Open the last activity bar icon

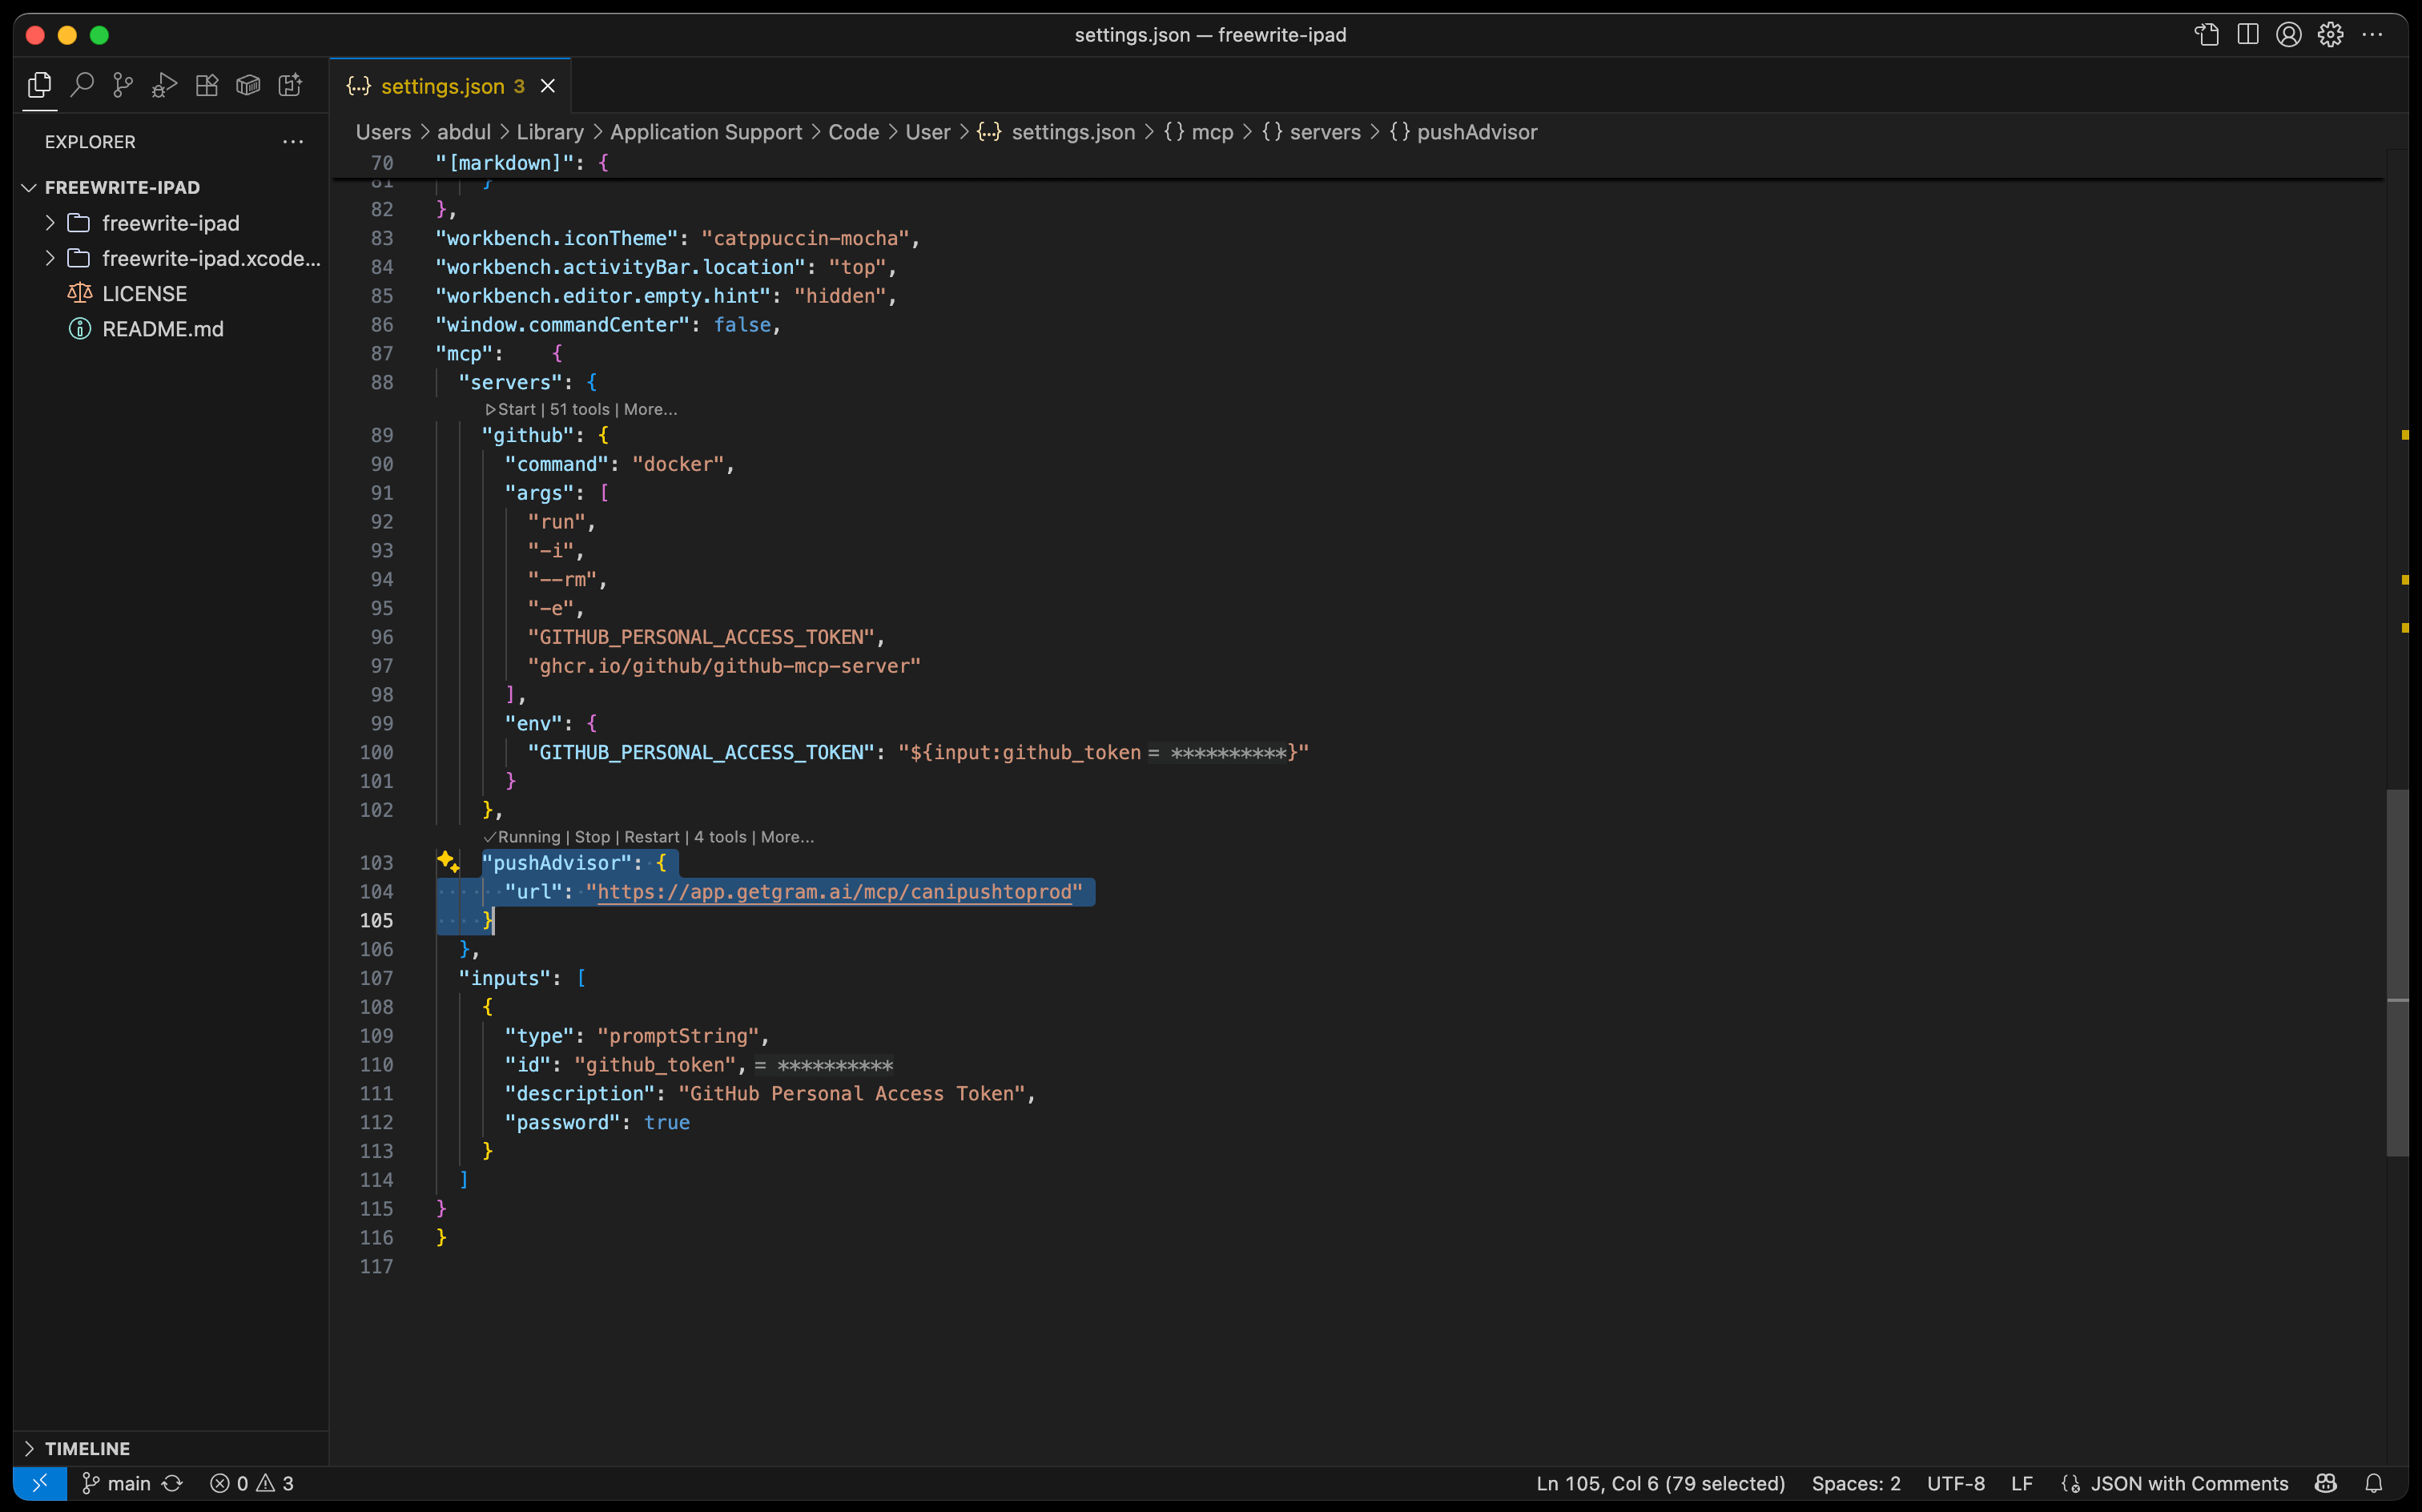(x=290, y=86)
